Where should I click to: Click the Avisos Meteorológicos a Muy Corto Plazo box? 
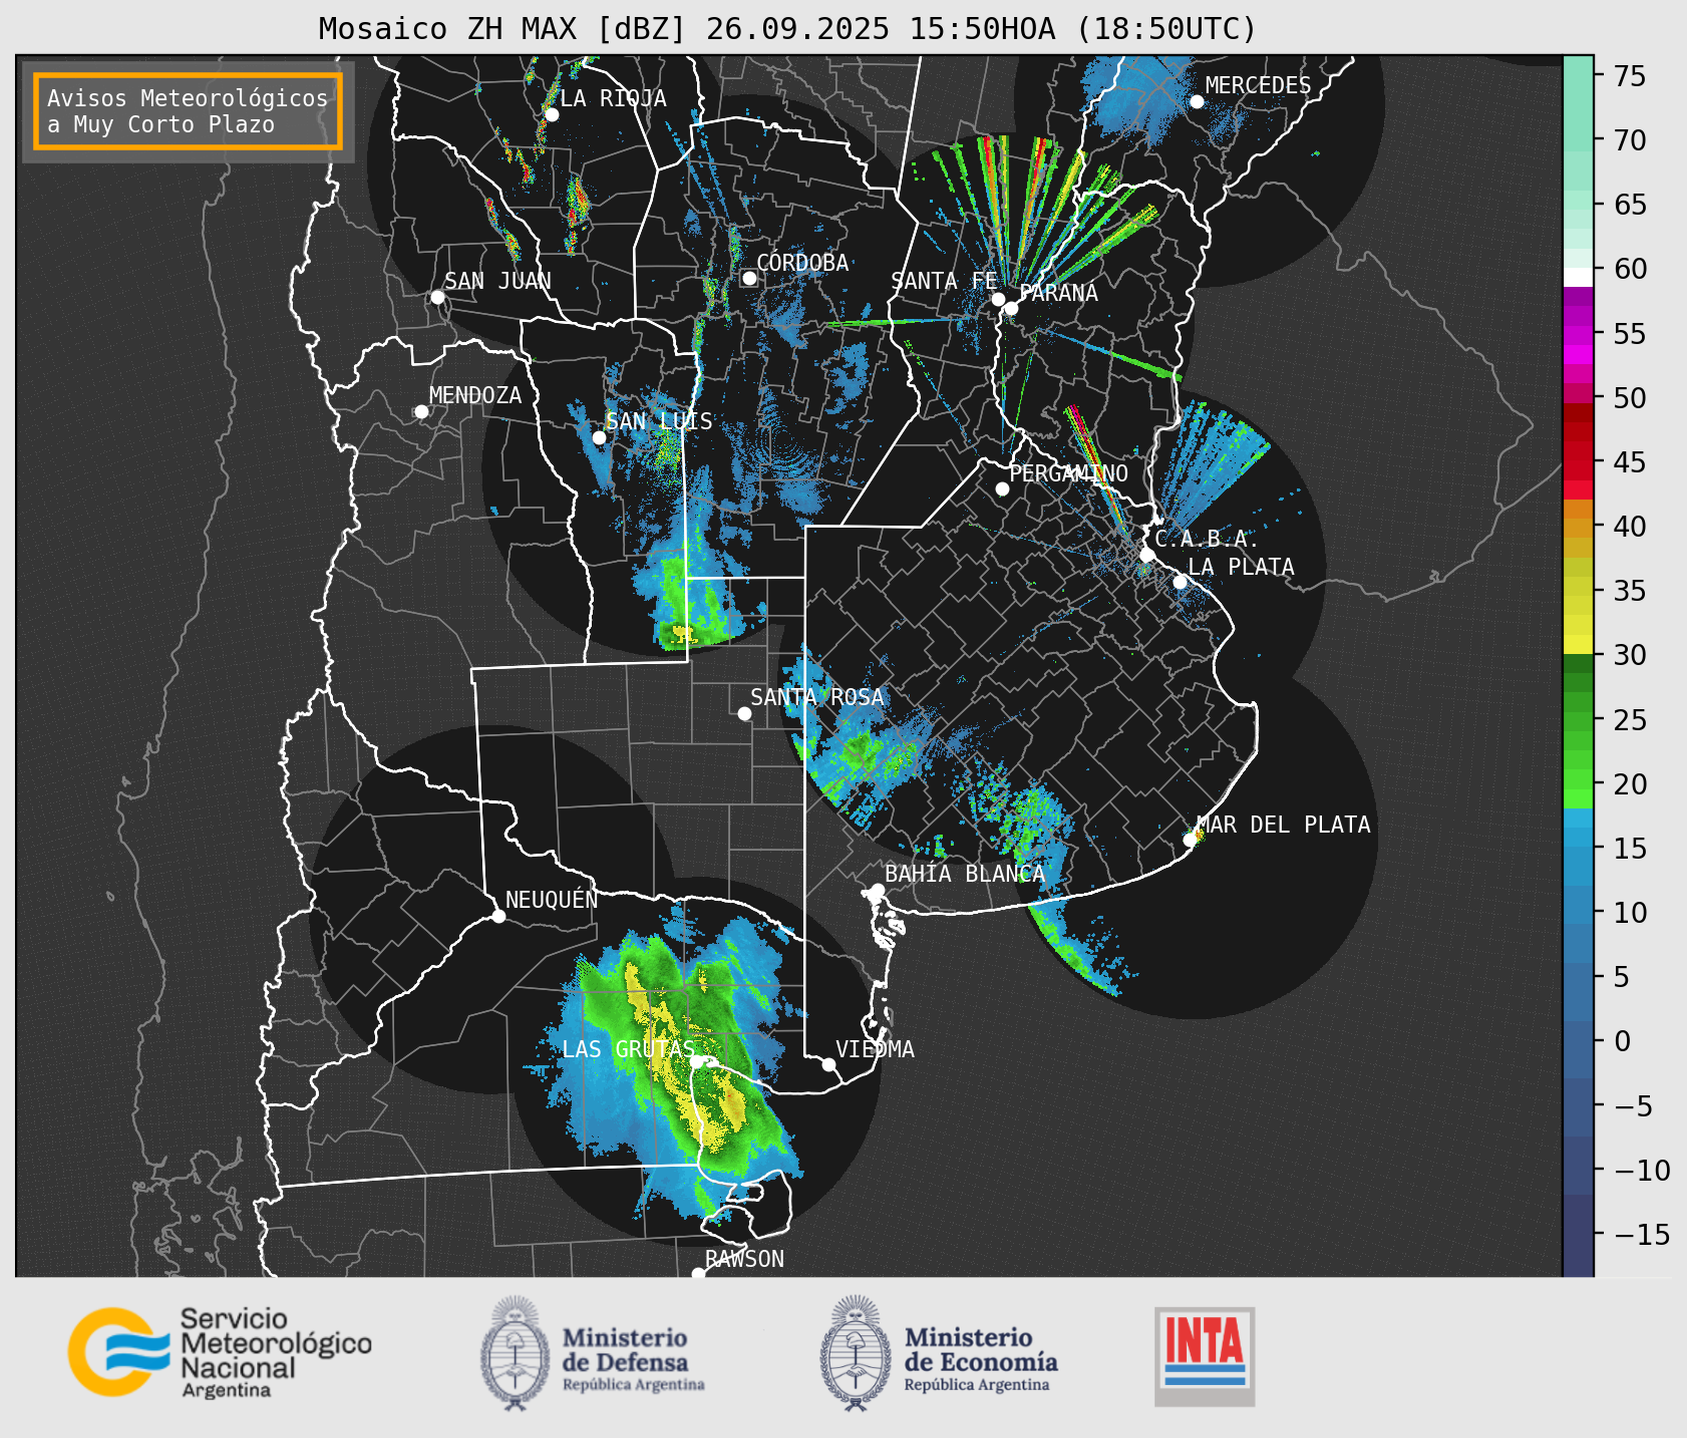(x=188, y=111)
